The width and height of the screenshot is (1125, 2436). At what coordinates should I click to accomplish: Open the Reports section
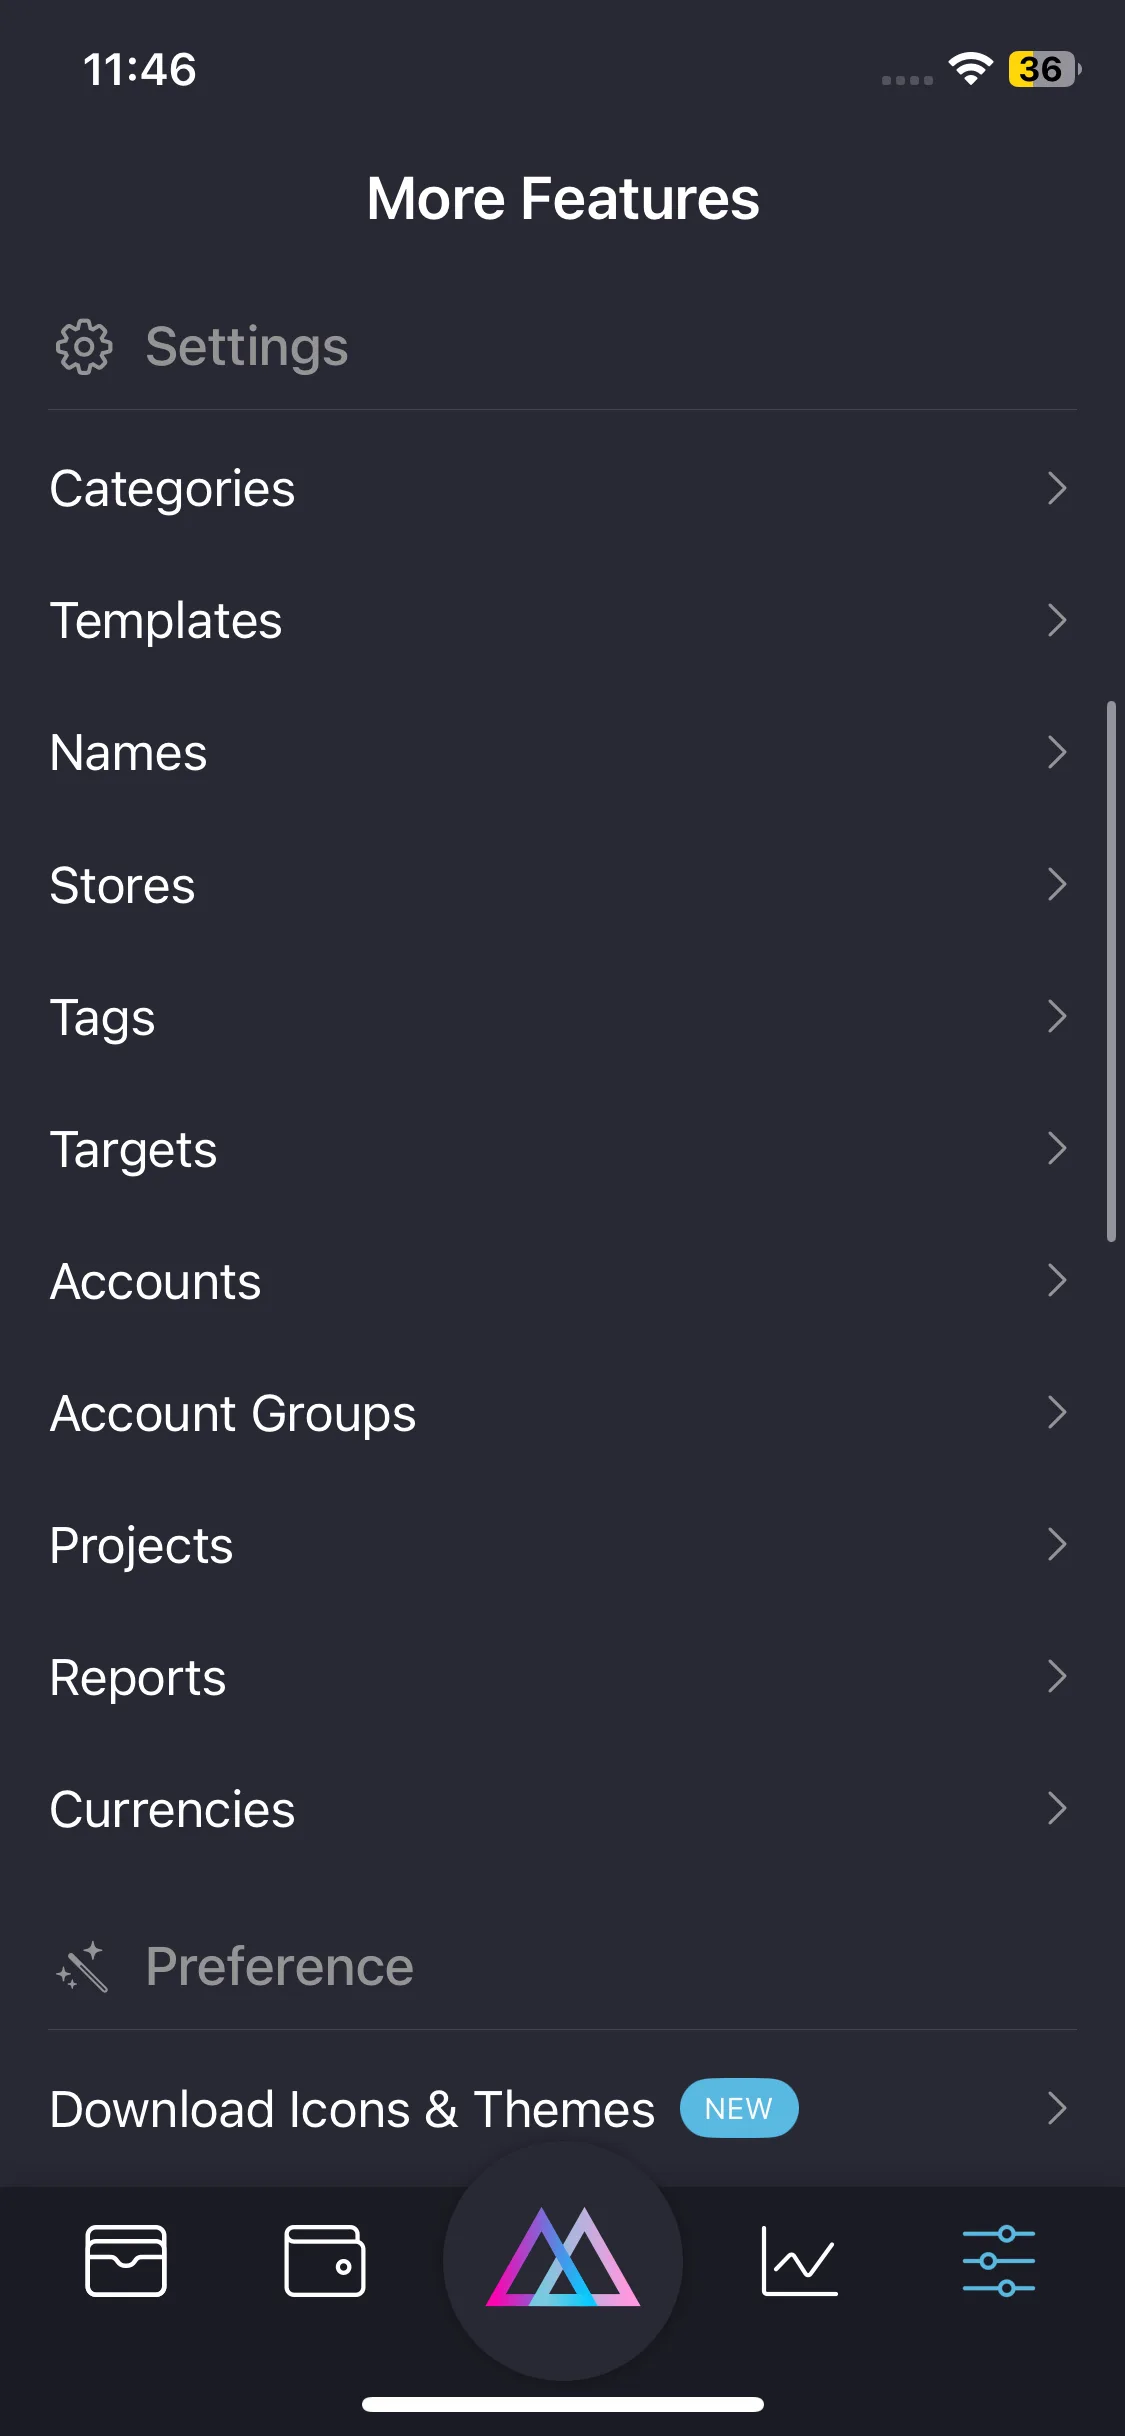[138, 1677]
